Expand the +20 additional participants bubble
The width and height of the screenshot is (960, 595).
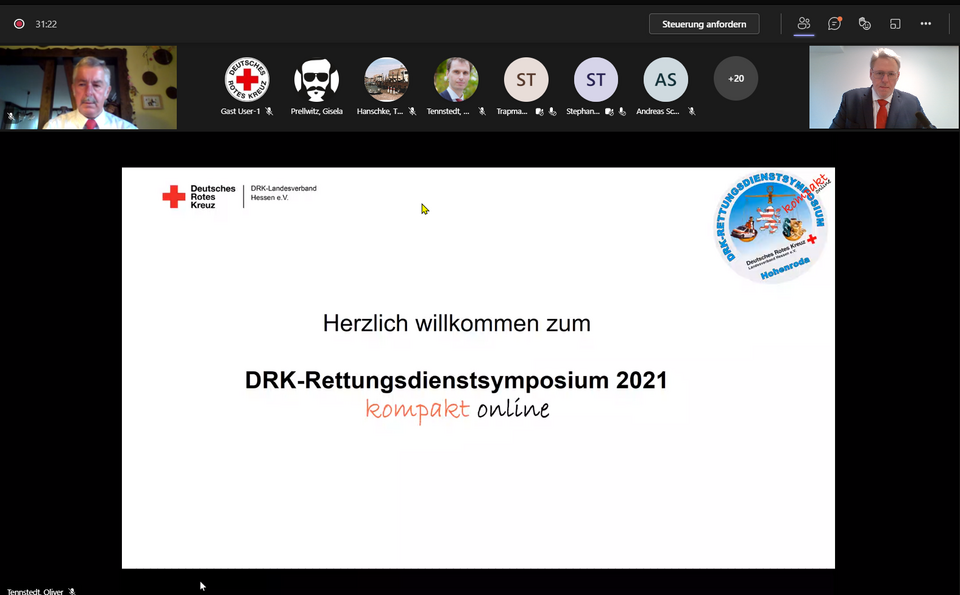tap(736, 79)
